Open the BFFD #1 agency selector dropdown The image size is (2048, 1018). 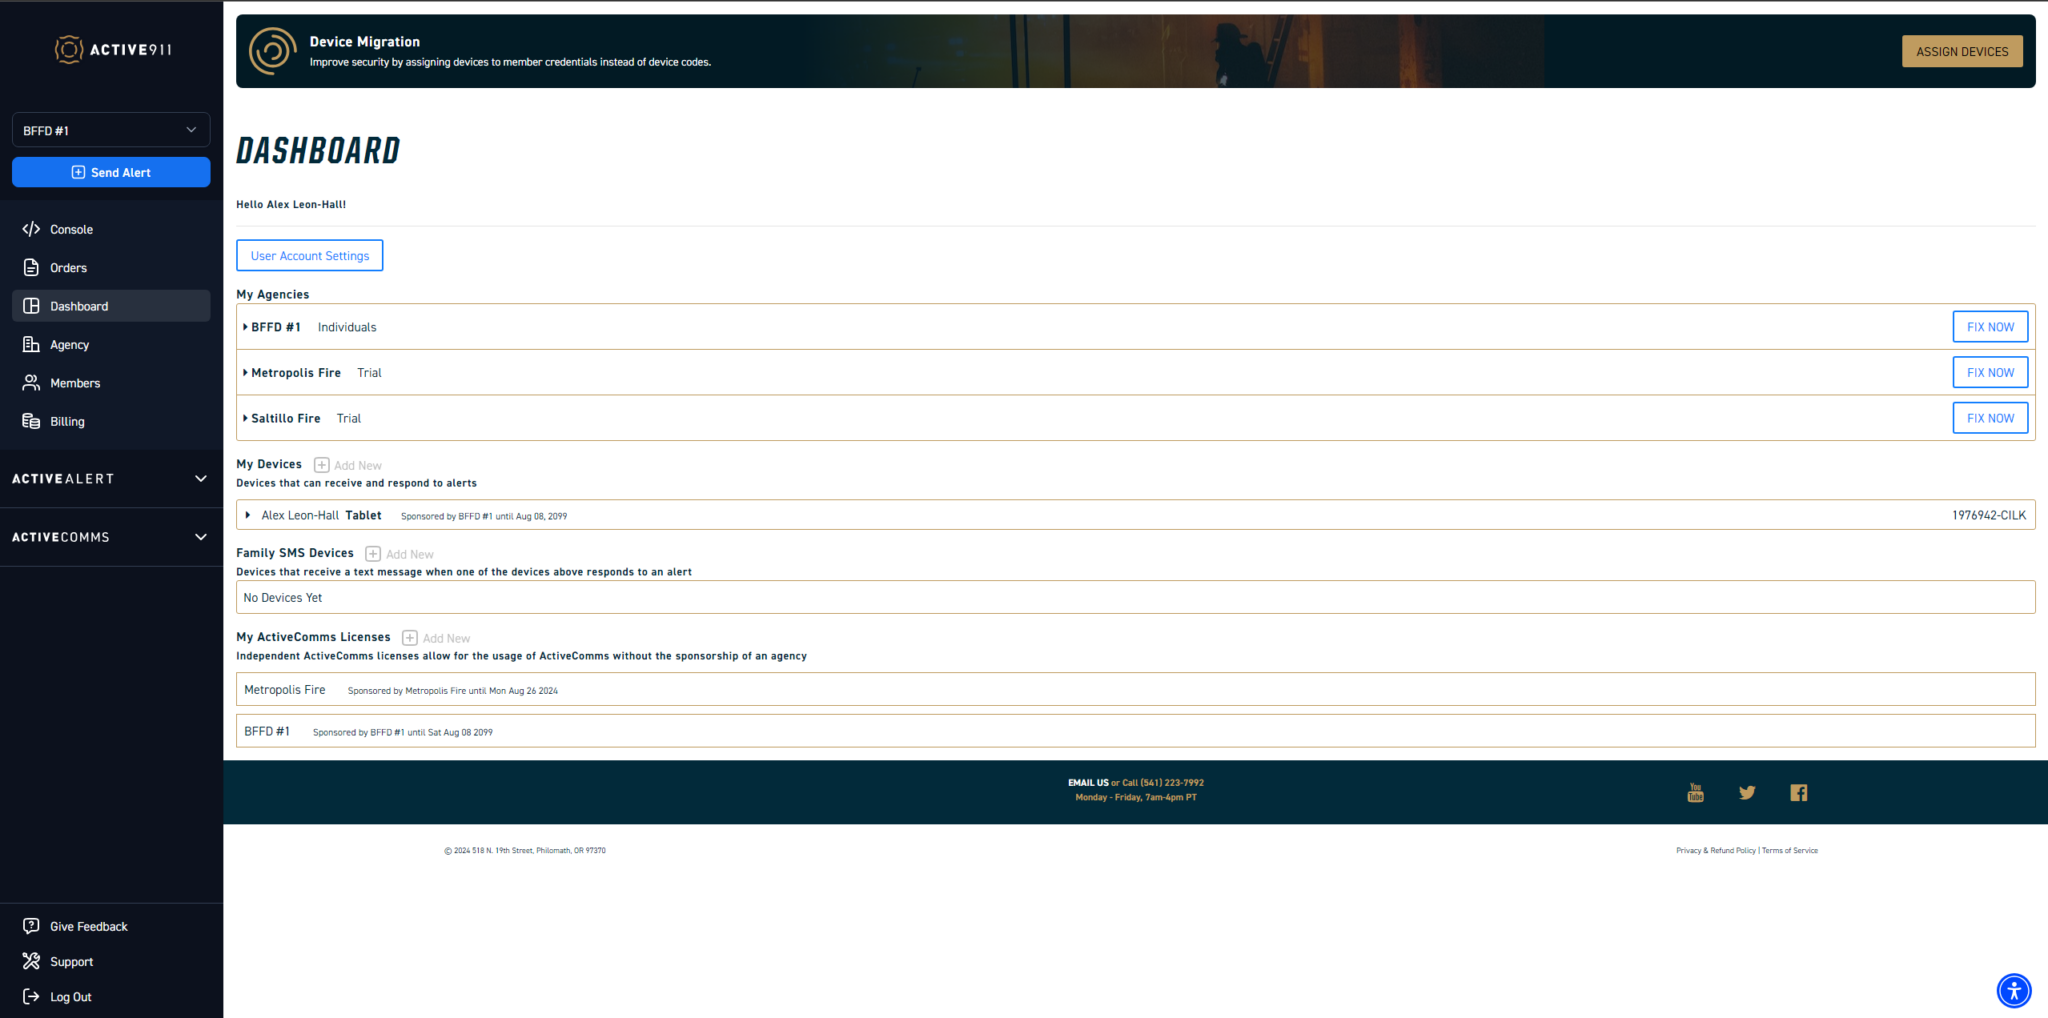point(110,129)
